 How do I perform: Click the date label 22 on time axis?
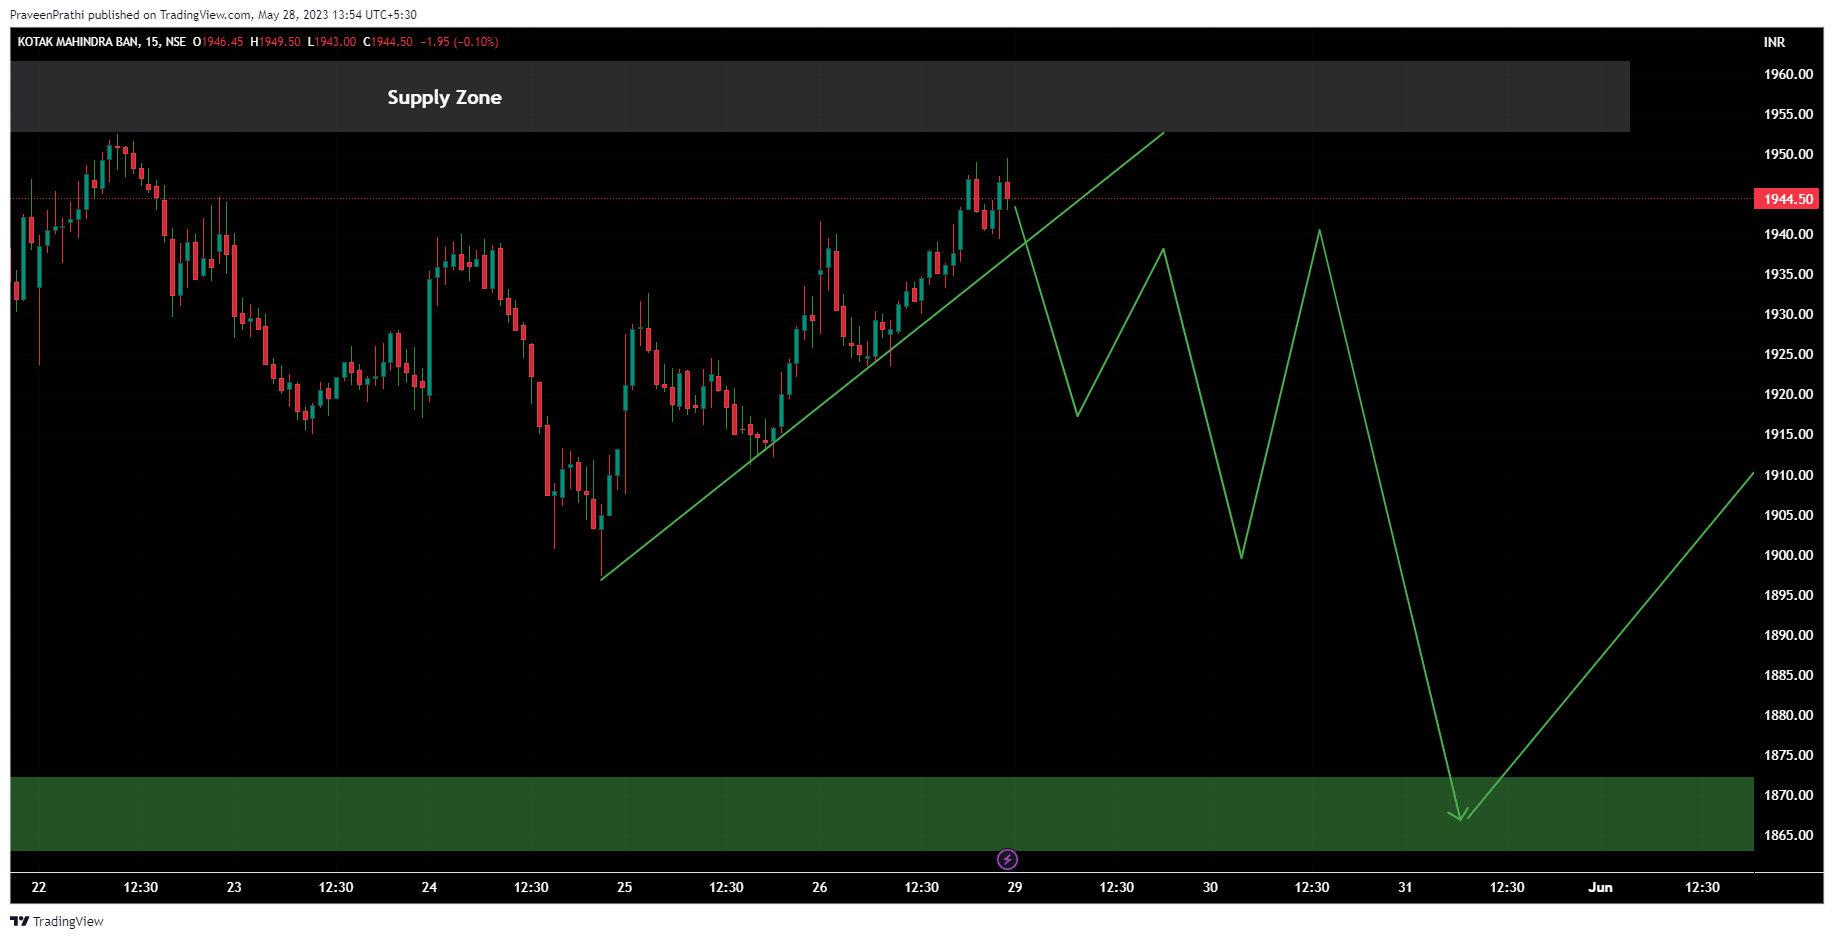[39, 887]
